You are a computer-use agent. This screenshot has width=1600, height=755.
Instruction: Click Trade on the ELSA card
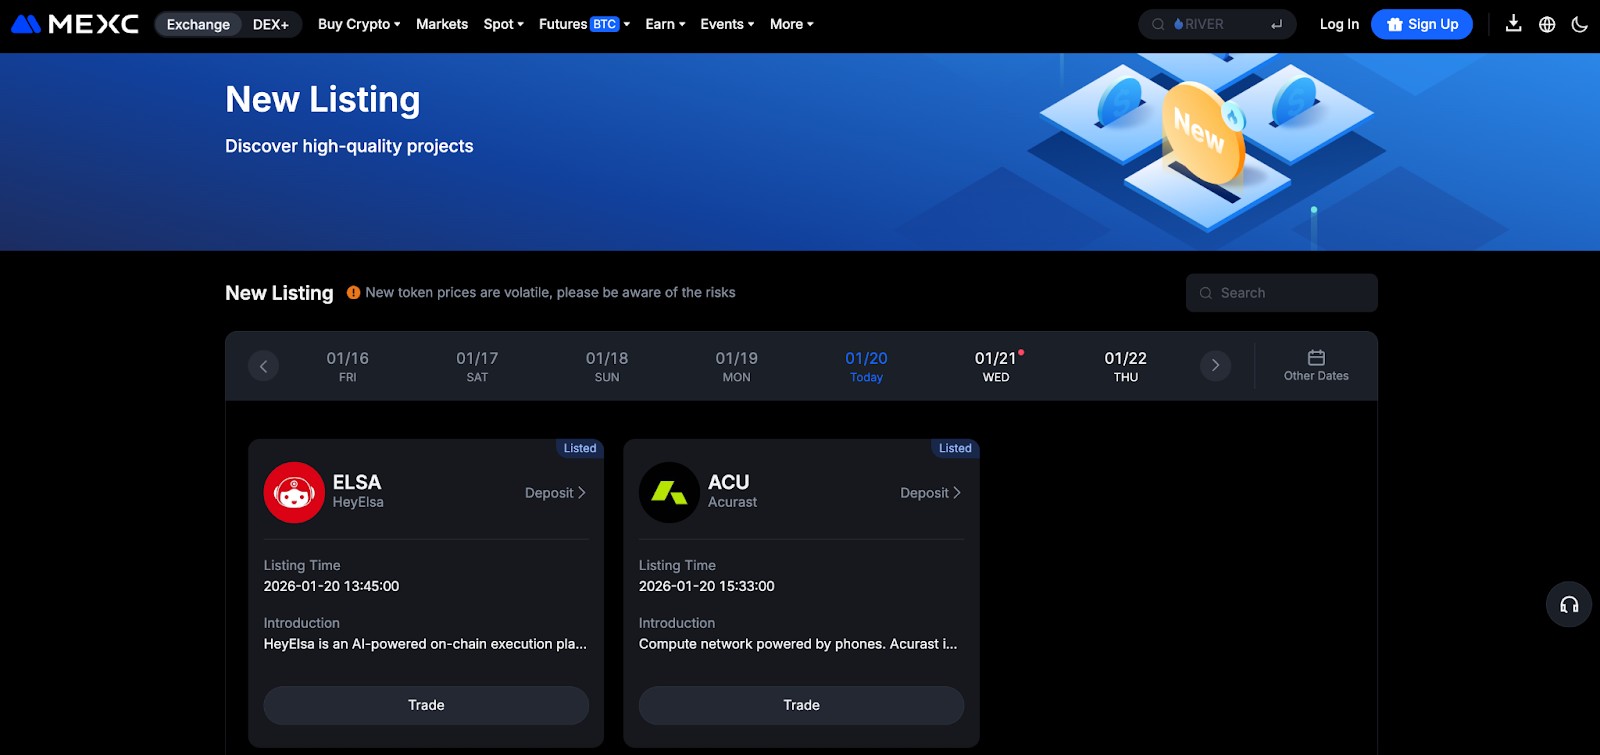(426, 705)
